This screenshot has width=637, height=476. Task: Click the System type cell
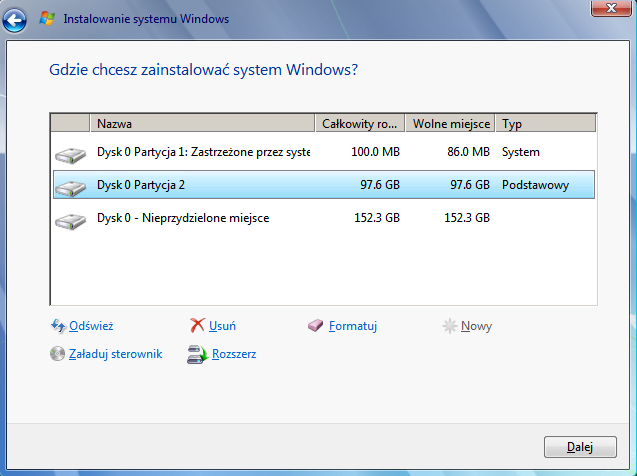(x=521, y=152)
